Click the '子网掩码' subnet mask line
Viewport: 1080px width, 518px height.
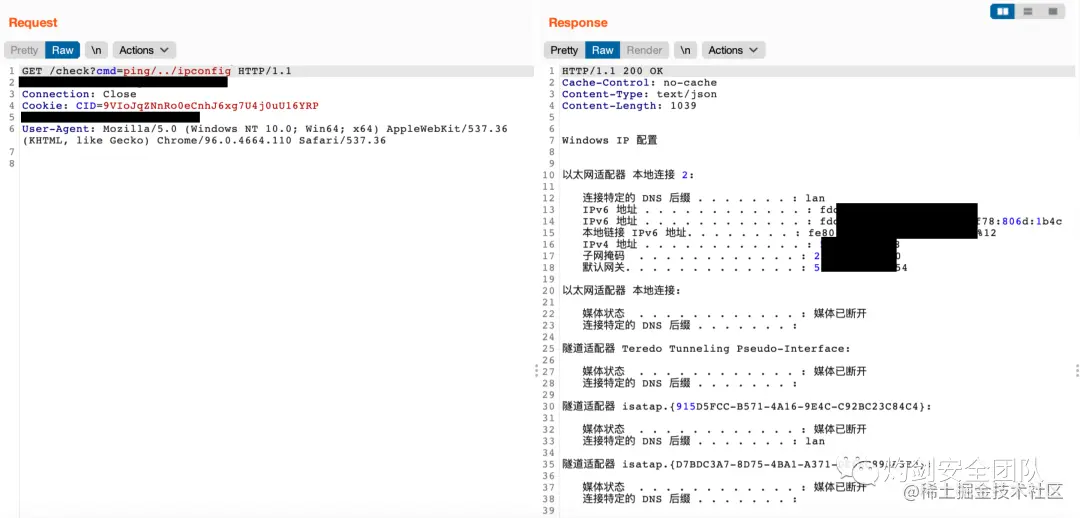741,256
